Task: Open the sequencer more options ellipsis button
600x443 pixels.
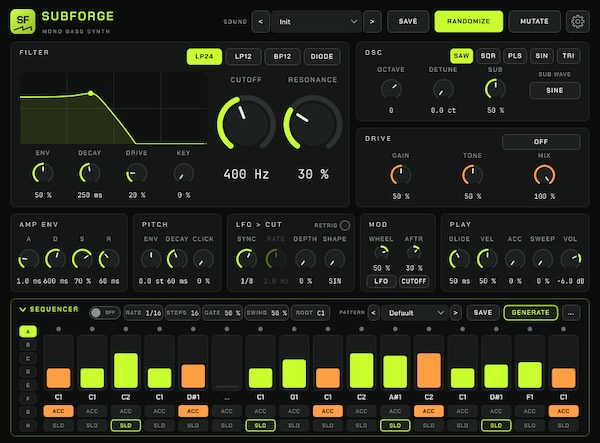Action: click(571, 313)
